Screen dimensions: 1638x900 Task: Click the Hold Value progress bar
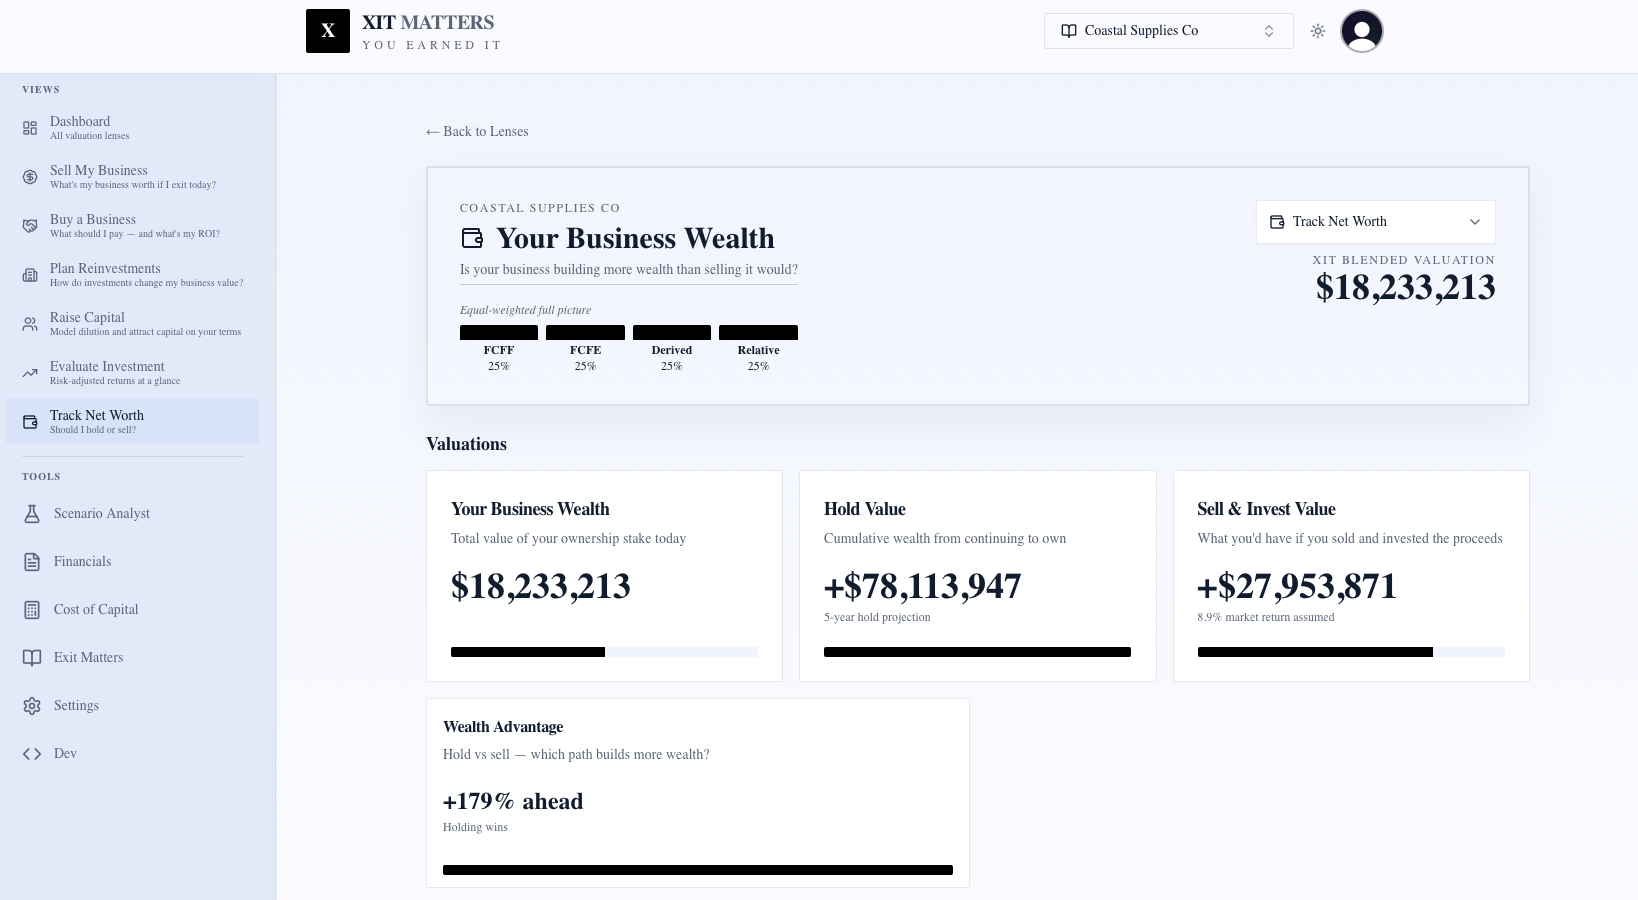pyautogui.click(x=977, y=652)
